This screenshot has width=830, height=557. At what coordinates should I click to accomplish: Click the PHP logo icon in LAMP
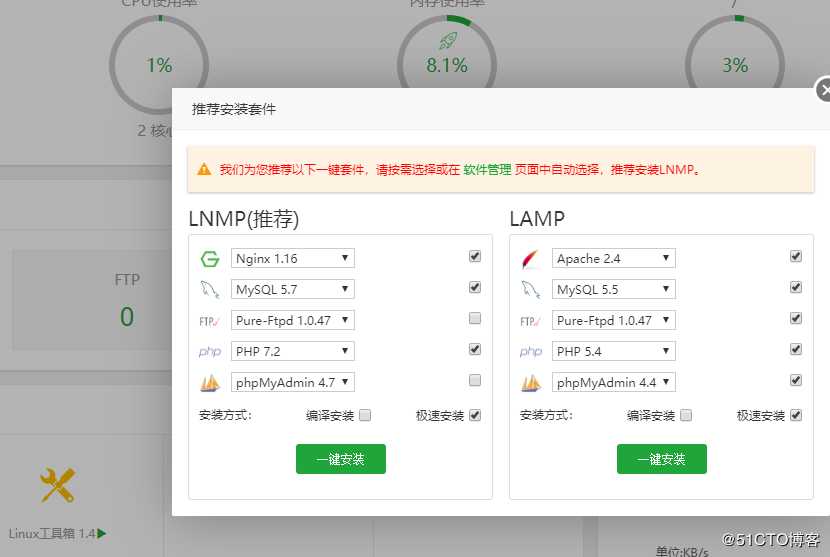click(x=530, y=352)
